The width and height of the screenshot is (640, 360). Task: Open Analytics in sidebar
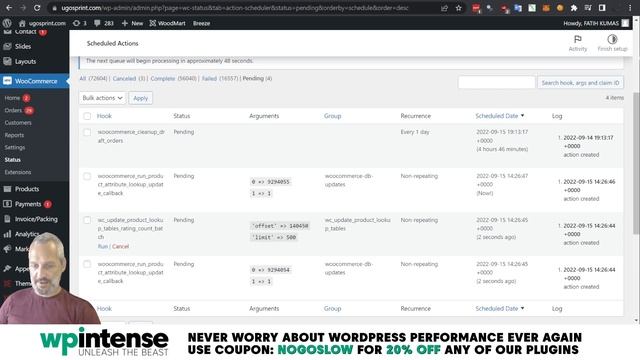click(x=27, y=234)
